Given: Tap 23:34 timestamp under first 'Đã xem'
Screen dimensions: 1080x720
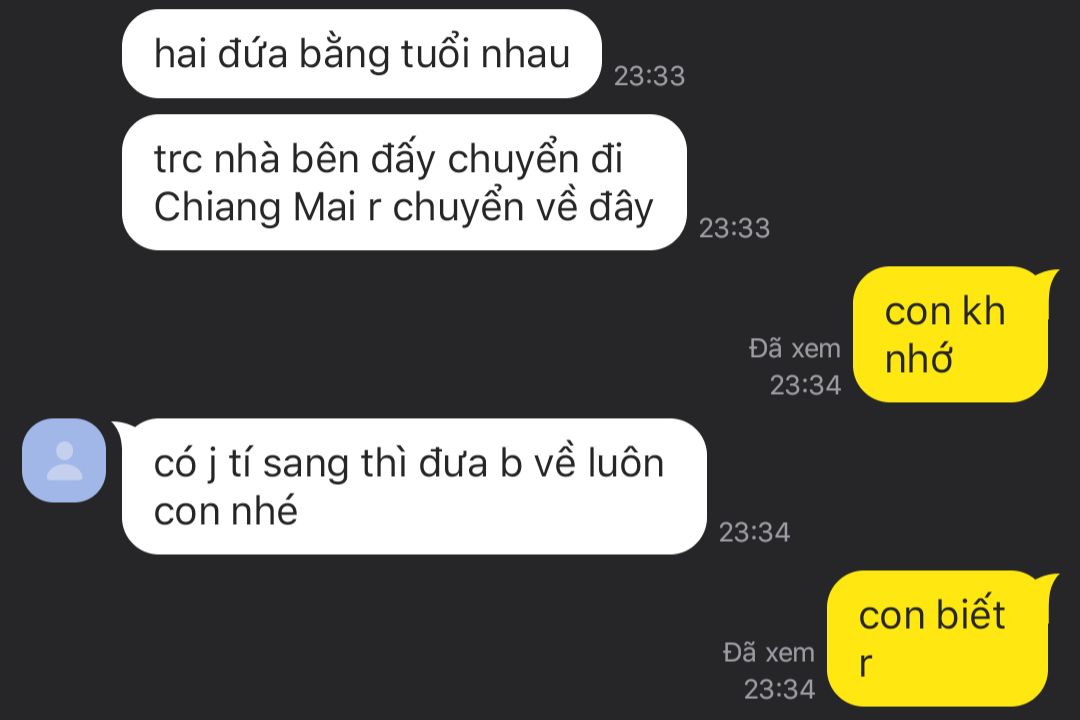Looking at the screenshot, I should 805,385.
